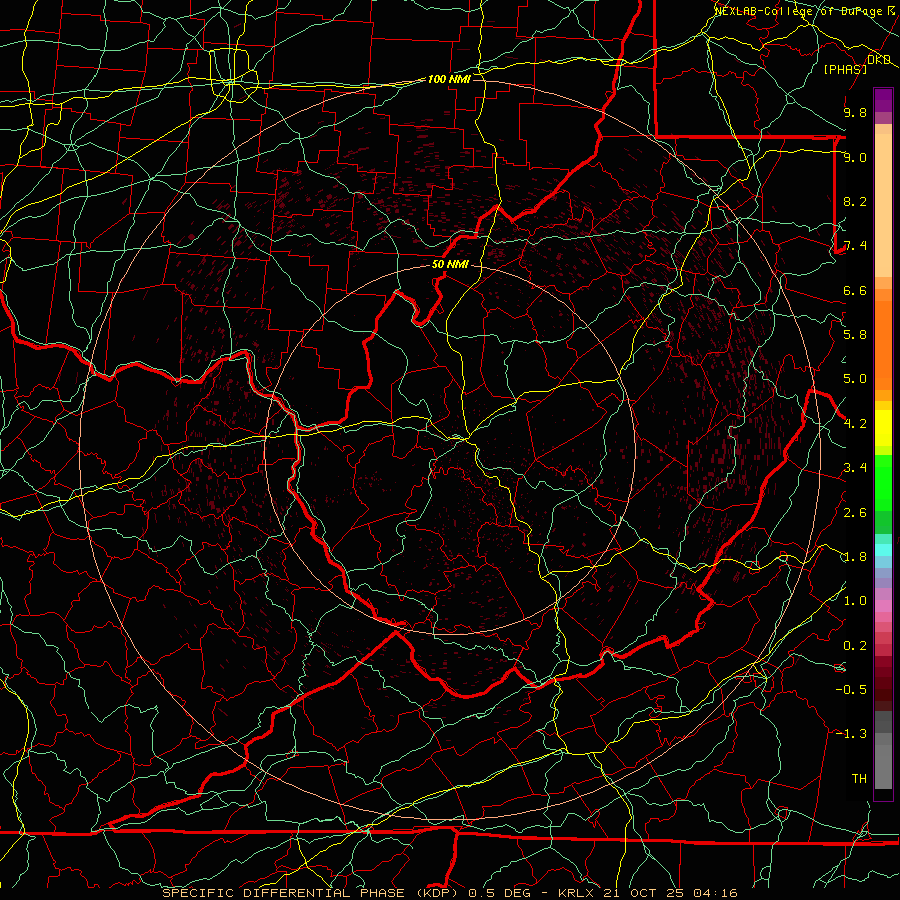Click the -0.5 legend value
900x900 pixels.
point(851,690)
